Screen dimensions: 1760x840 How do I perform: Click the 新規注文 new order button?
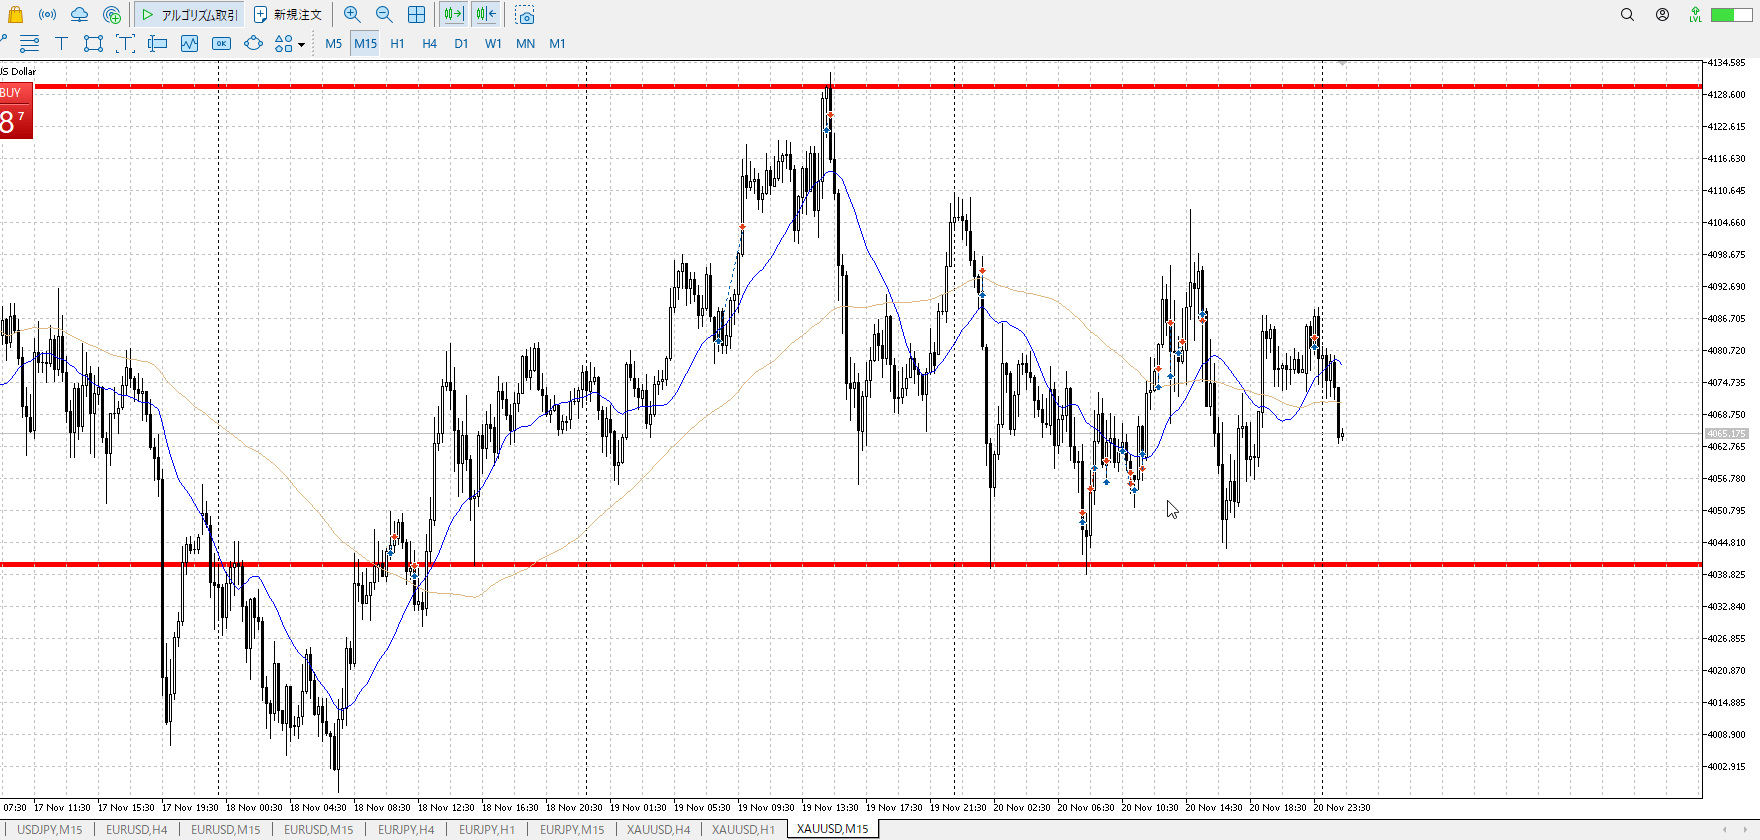click(x=288, y=15)
